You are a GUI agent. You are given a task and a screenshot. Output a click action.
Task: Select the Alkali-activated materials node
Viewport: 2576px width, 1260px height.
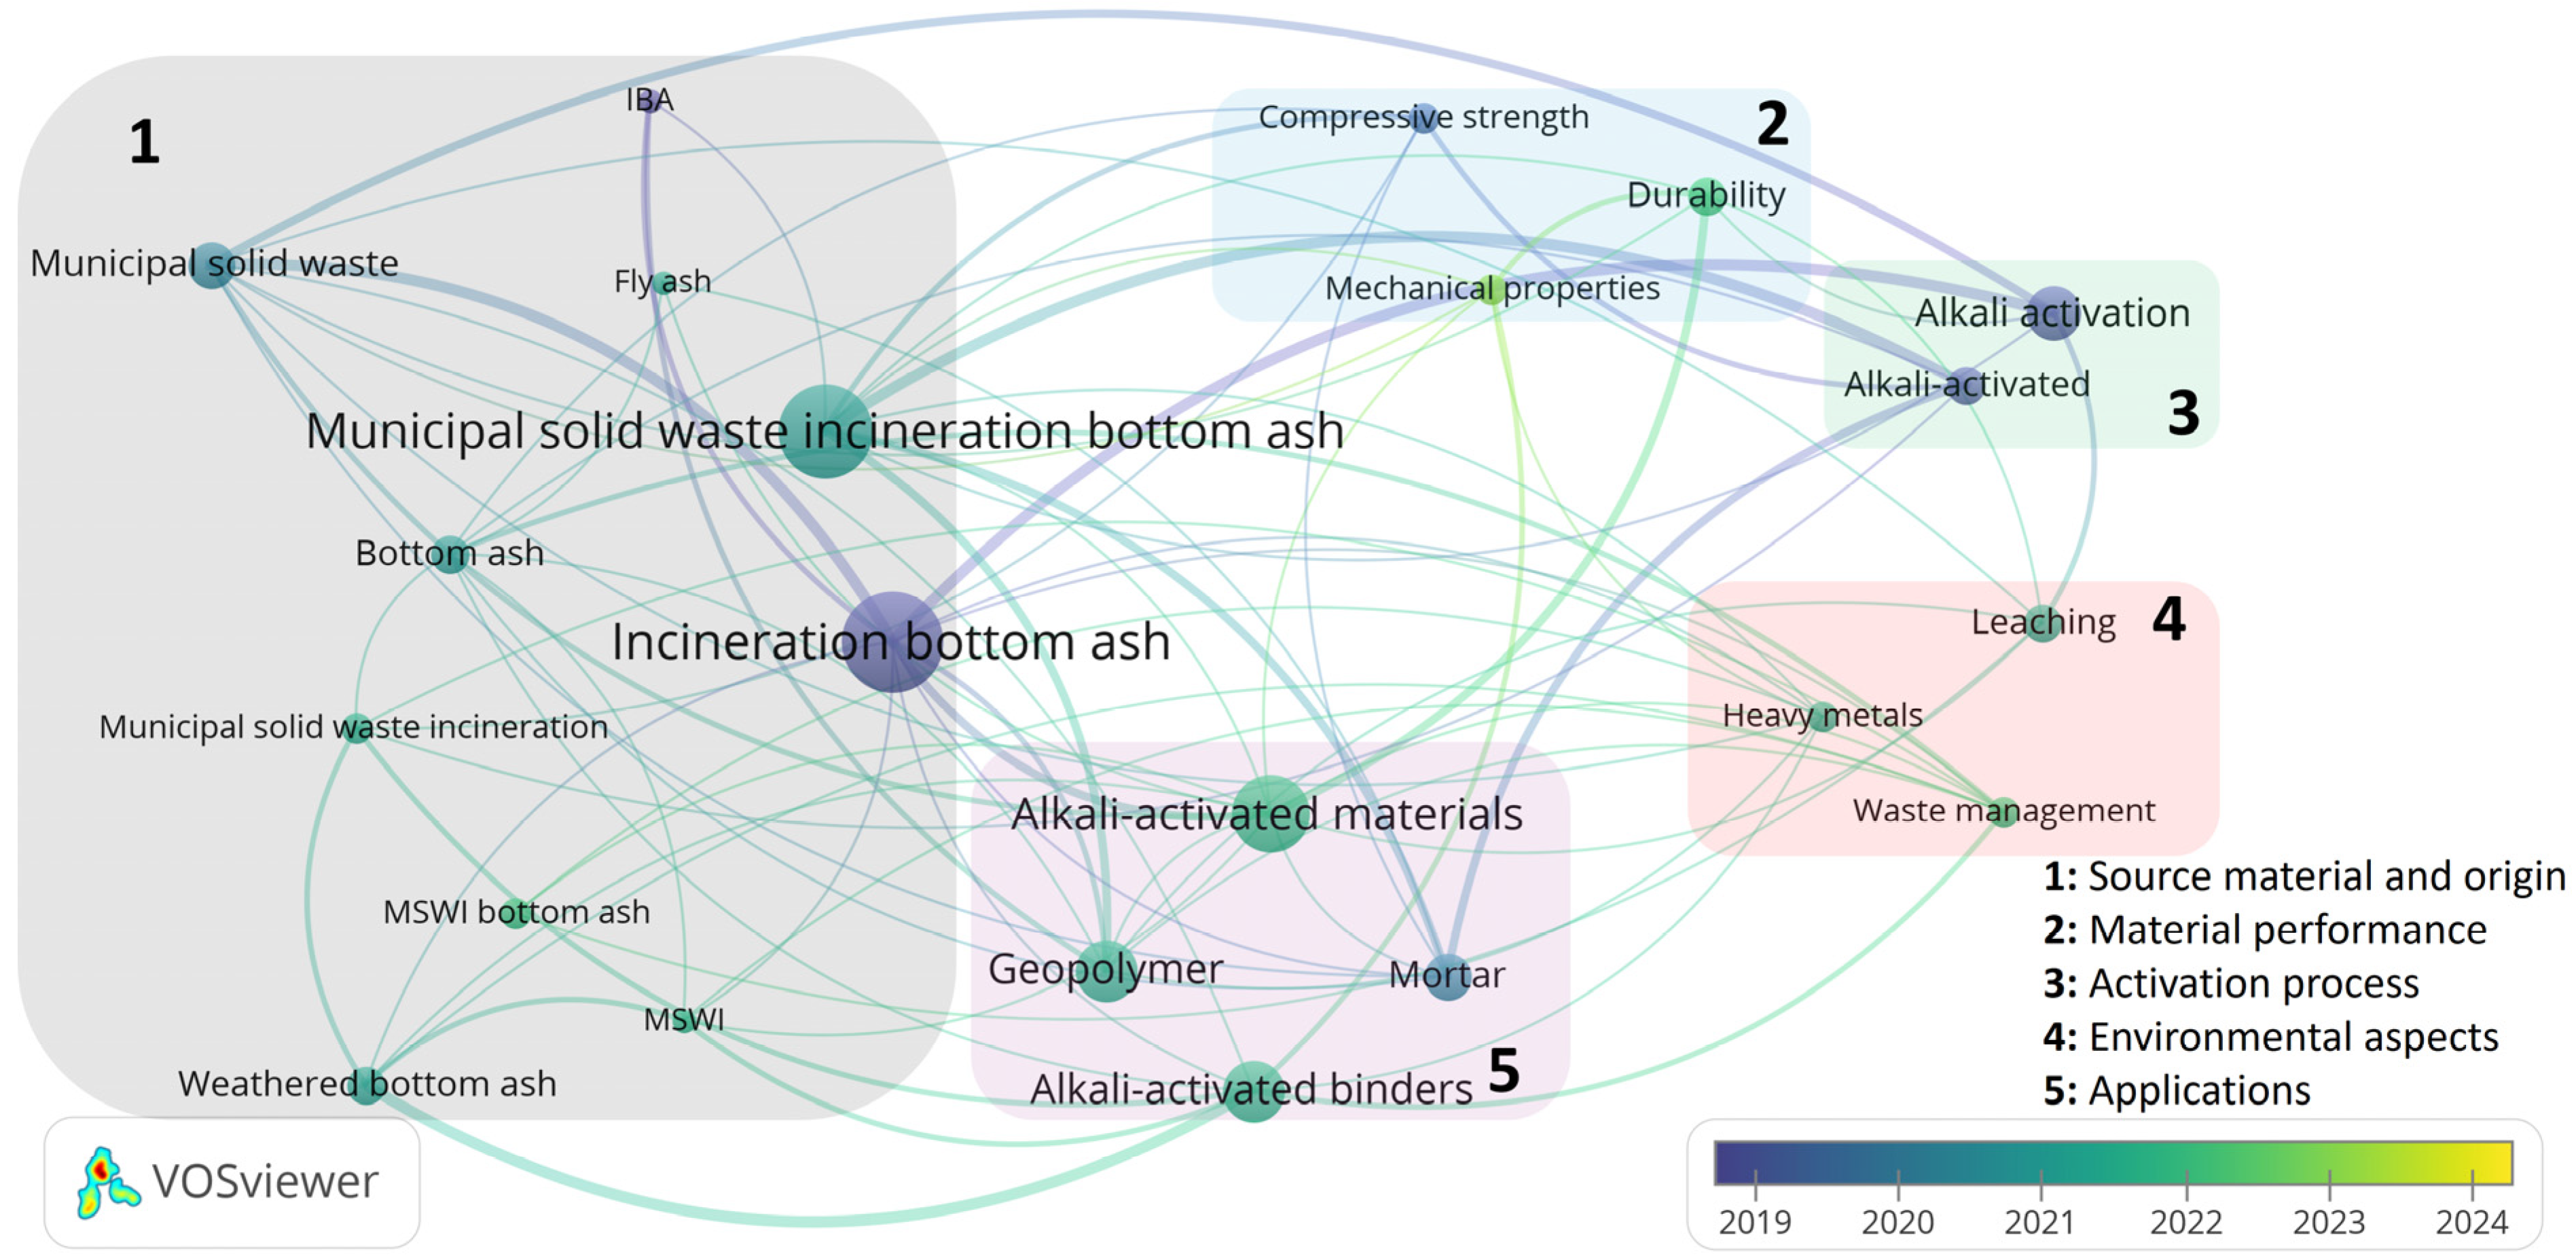(x=1270, y=814)
